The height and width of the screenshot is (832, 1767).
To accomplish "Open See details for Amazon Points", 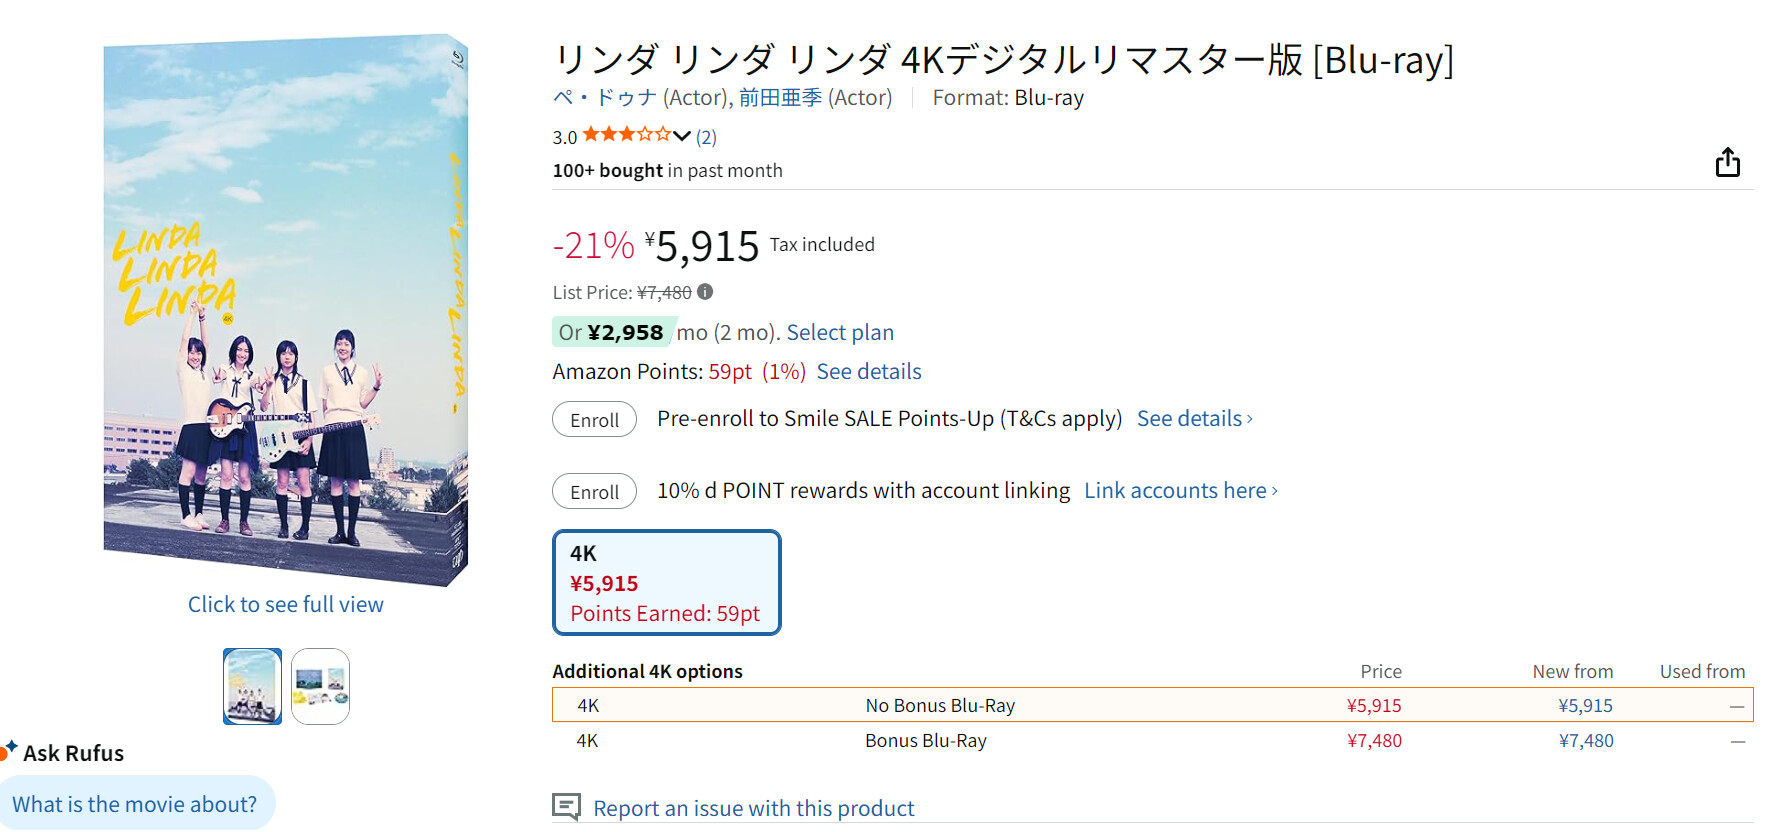I will pyautogui.click(x=869, y=372).
